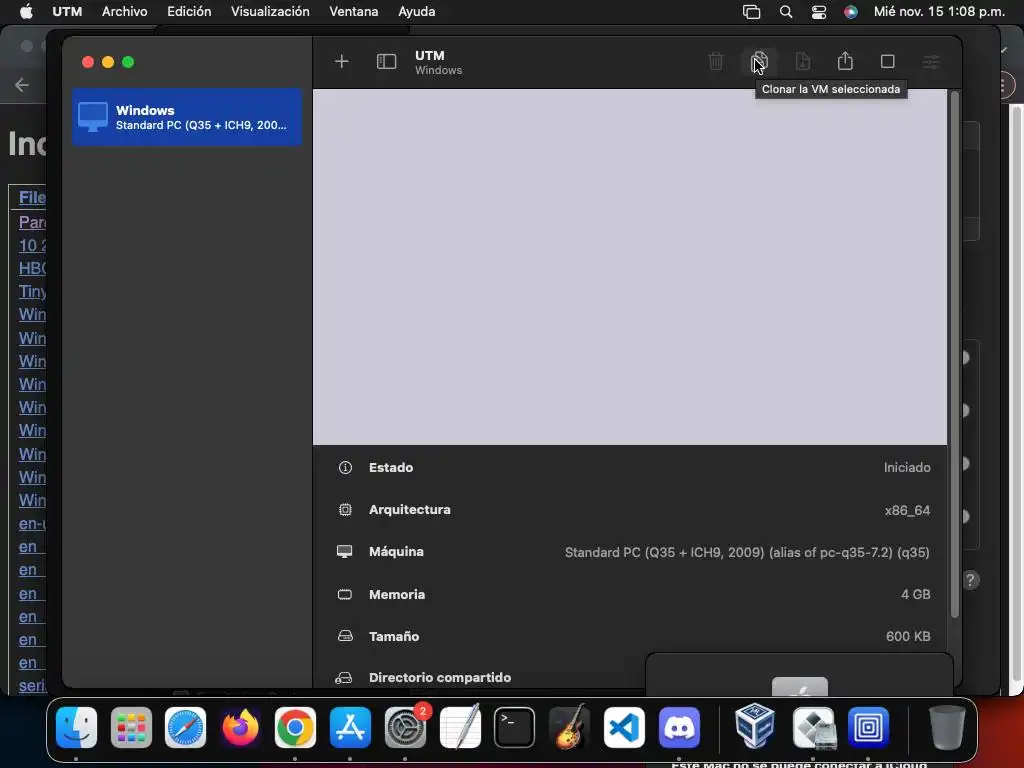Click the Tamaño drive icon
Screen dimensions: 1024x768
click(x=345, y=636)
